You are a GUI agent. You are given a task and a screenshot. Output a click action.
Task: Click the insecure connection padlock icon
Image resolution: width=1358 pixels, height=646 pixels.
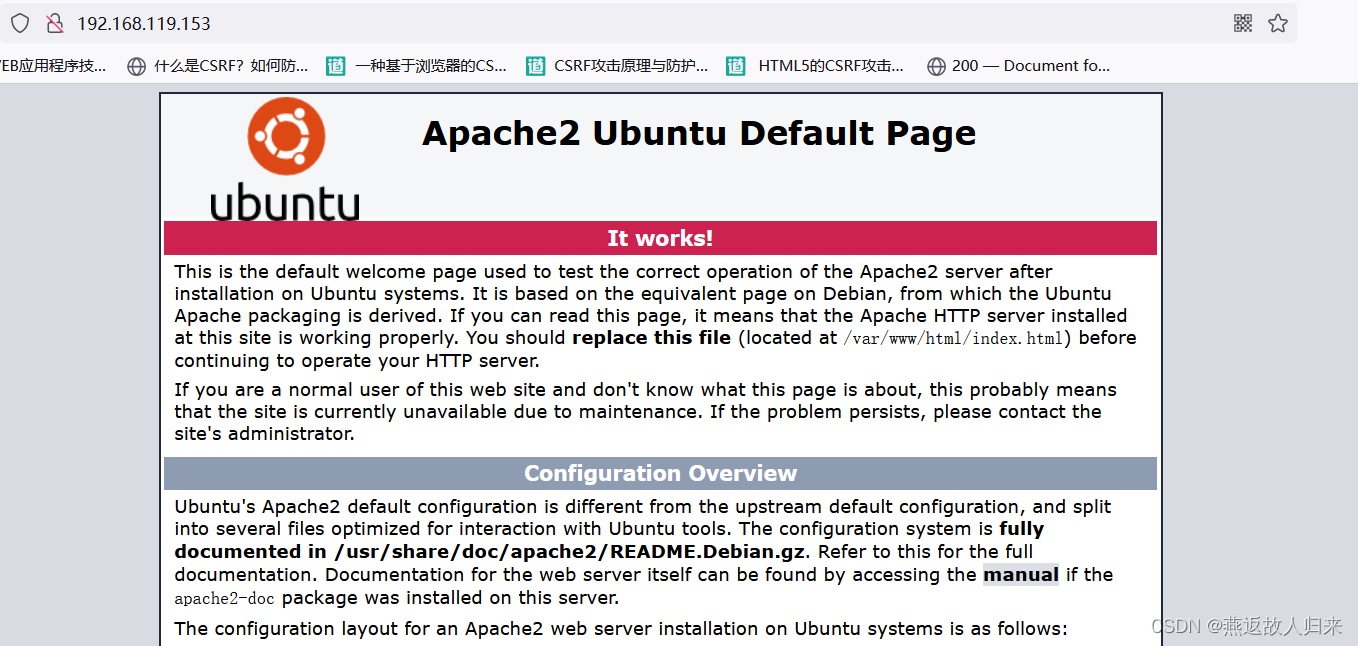coord(54,23)
